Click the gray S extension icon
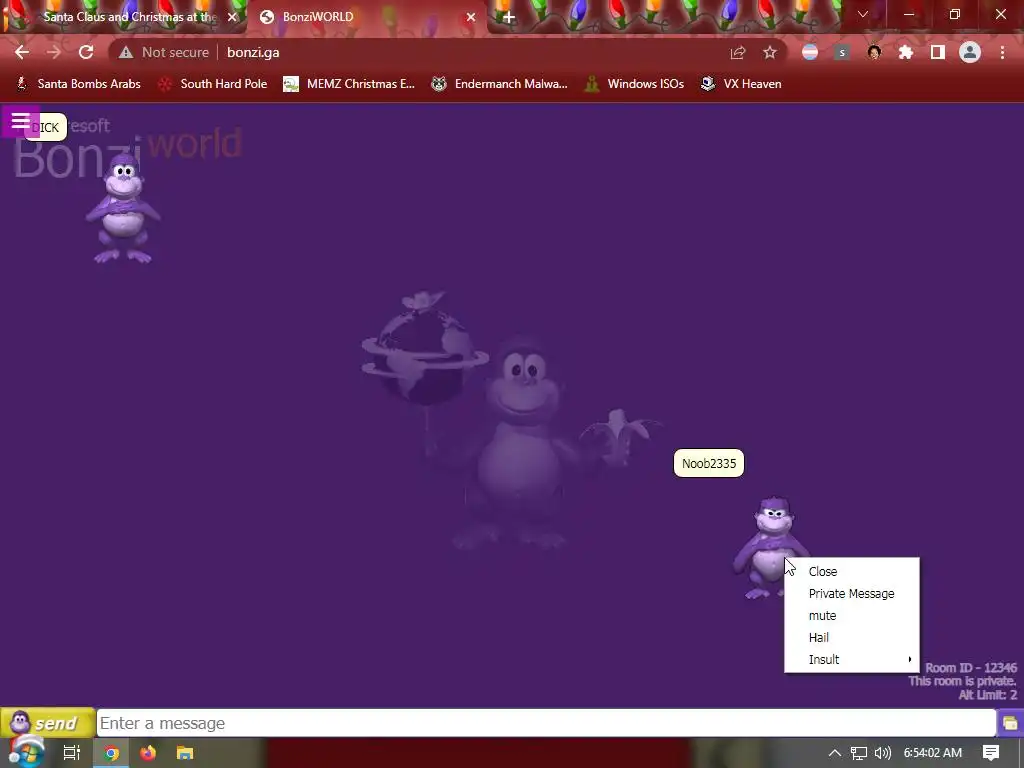Viewport: 1024px width, 768px height. 842,52
